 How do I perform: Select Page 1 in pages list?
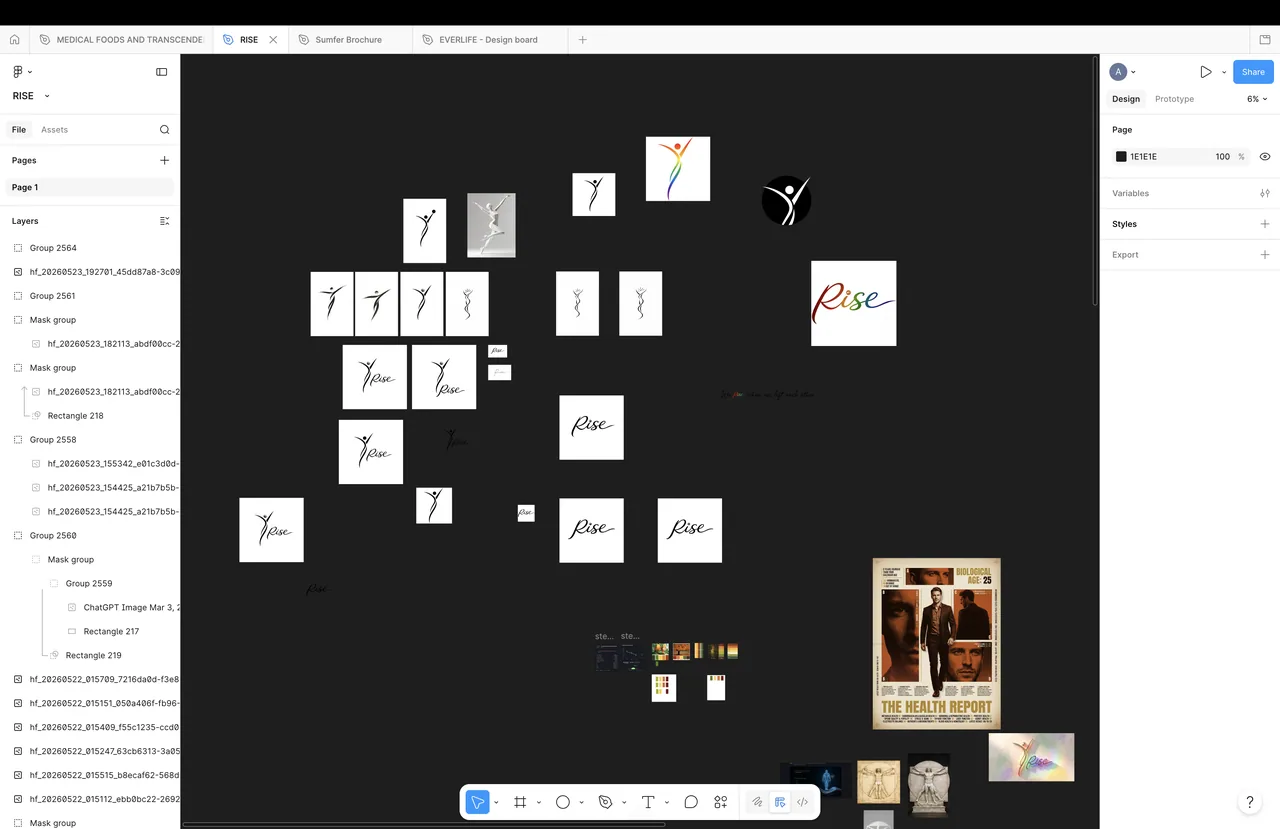pyautogui.click(x=89, y=187)
